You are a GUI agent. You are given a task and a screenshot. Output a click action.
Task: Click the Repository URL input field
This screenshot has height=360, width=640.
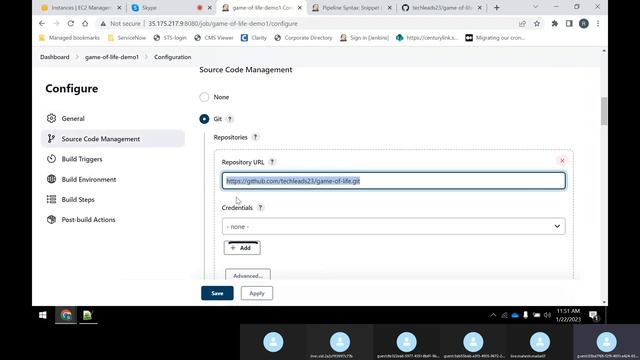(x=393, y=181)
